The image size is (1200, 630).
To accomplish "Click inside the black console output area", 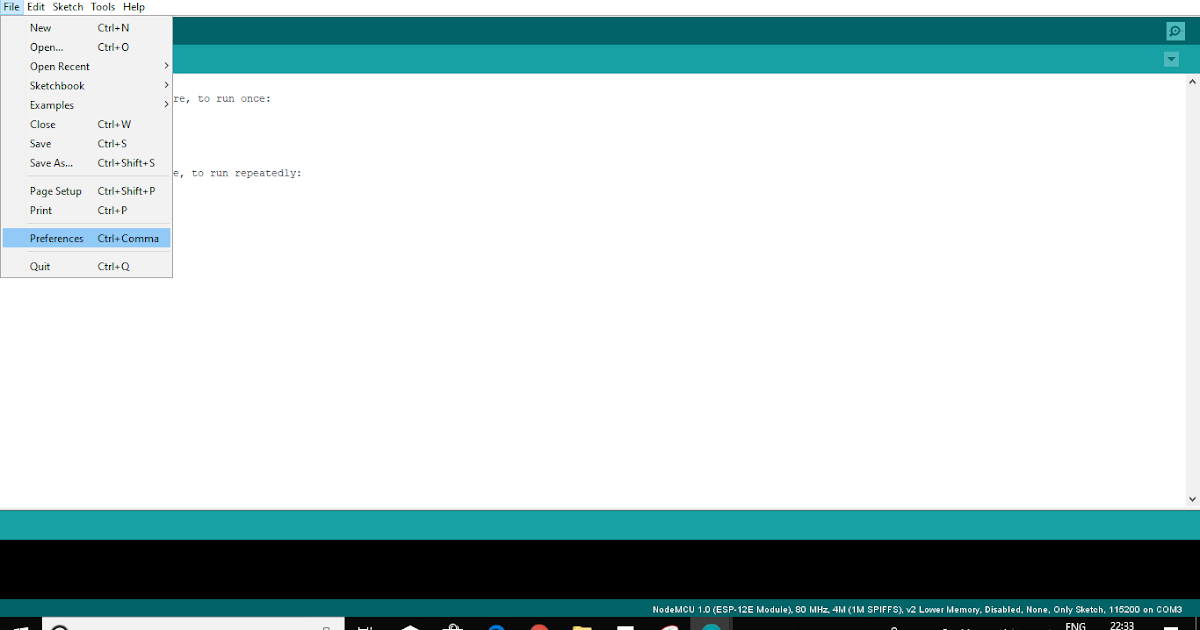I will 600,569.
